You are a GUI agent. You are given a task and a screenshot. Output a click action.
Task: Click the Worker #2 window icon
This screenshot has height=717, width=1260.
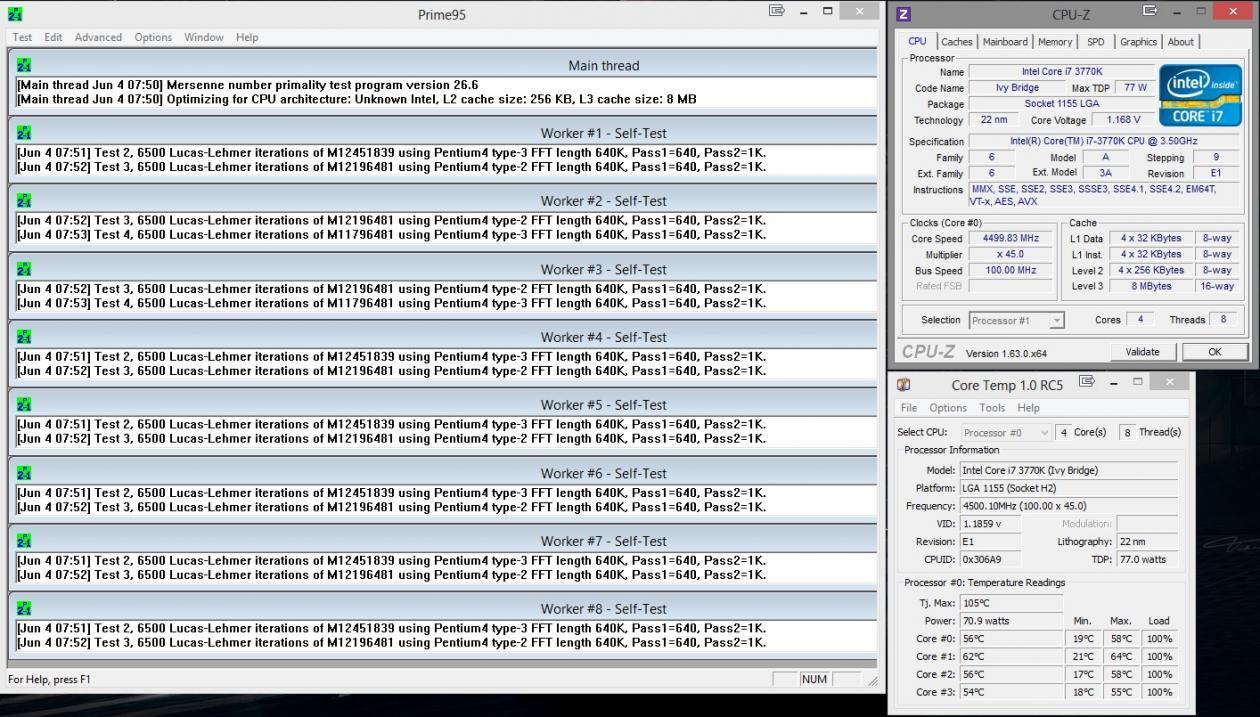[24, 201]
